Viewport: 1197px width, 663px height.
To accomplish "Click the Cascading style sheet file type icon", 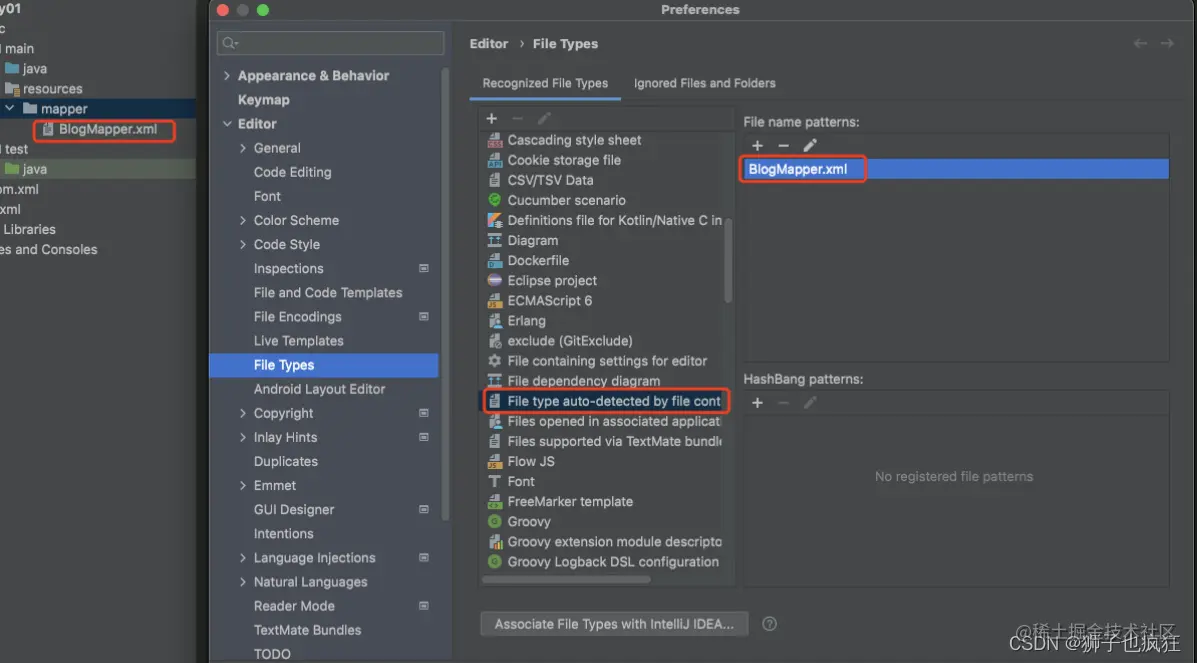I will click(495, 140).
